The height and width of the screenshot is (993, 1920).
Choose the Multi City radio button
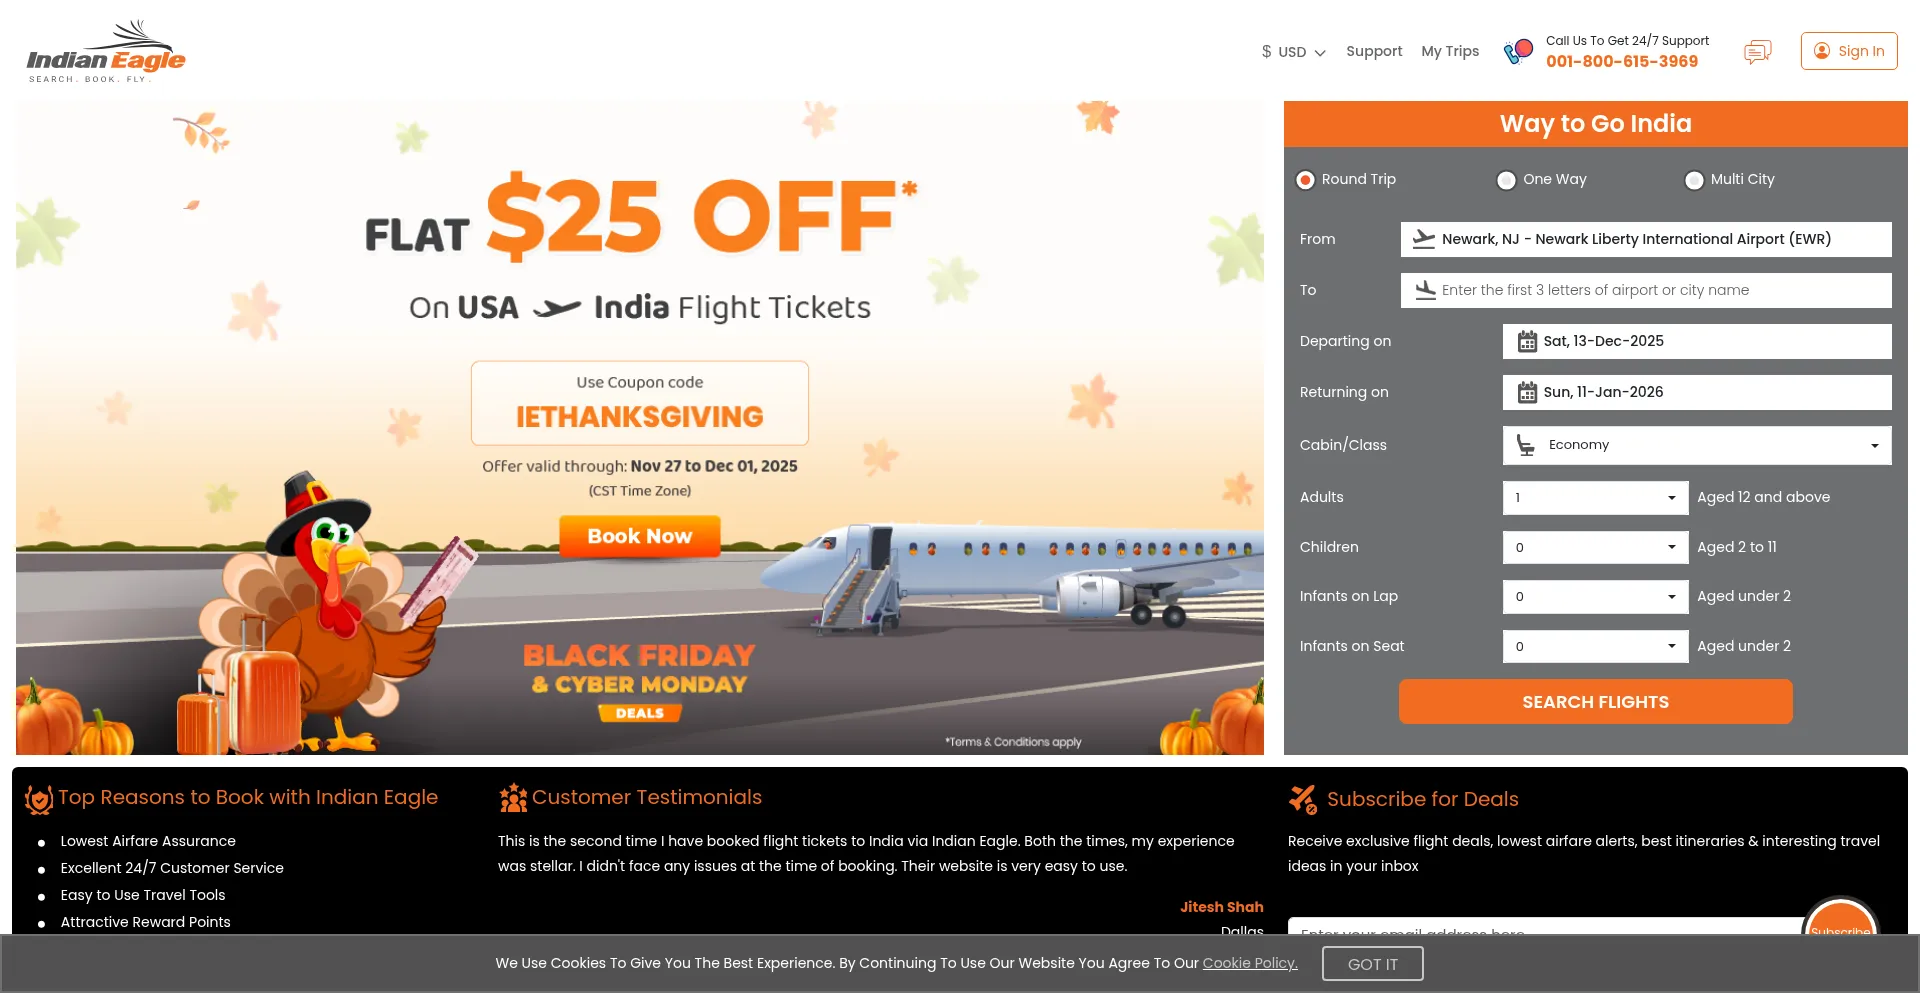click(x=1694, y=180)
